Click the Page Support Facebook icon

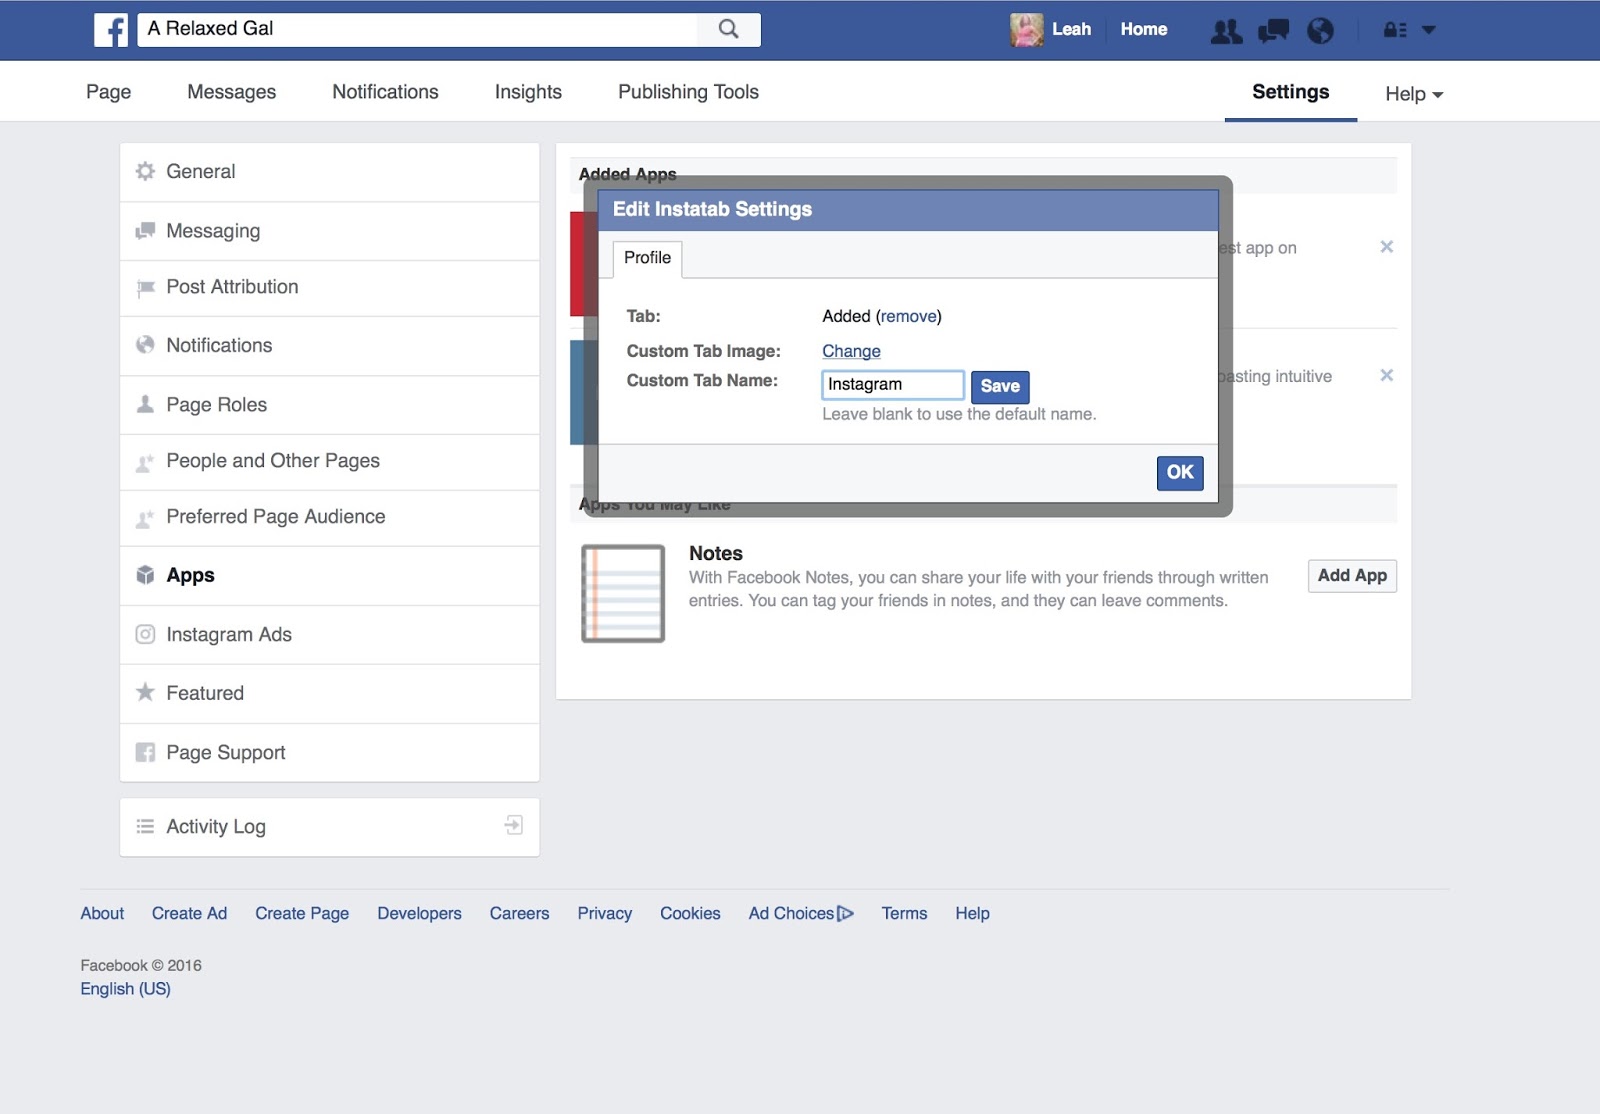tap(145, 752)
